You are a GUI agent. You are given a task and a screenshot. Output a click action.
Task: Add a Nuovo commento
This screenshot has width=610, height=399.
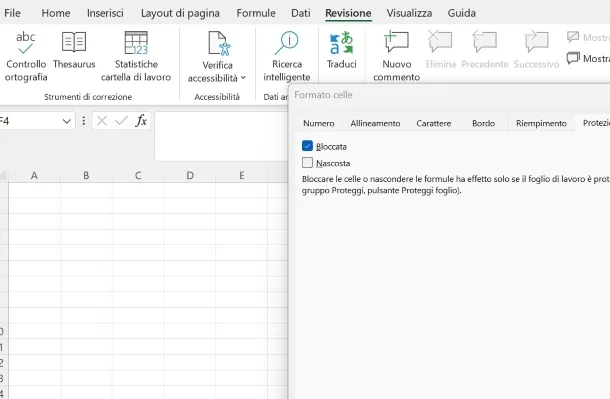396,57
